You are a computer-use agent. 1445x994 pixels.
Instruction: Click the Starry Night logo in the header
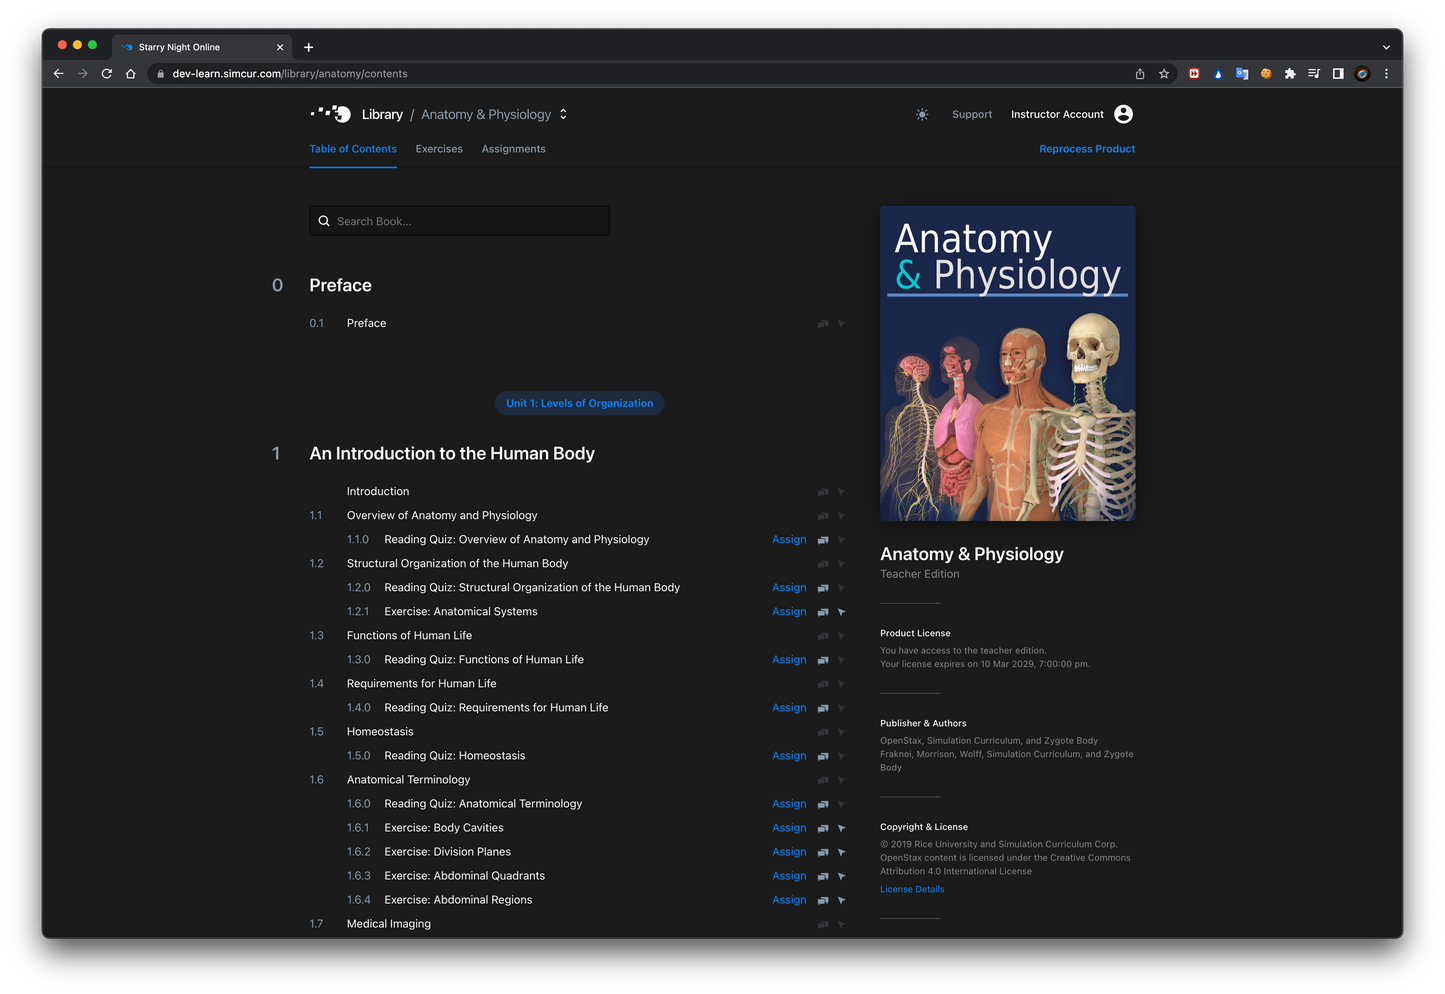click(328, 113)
